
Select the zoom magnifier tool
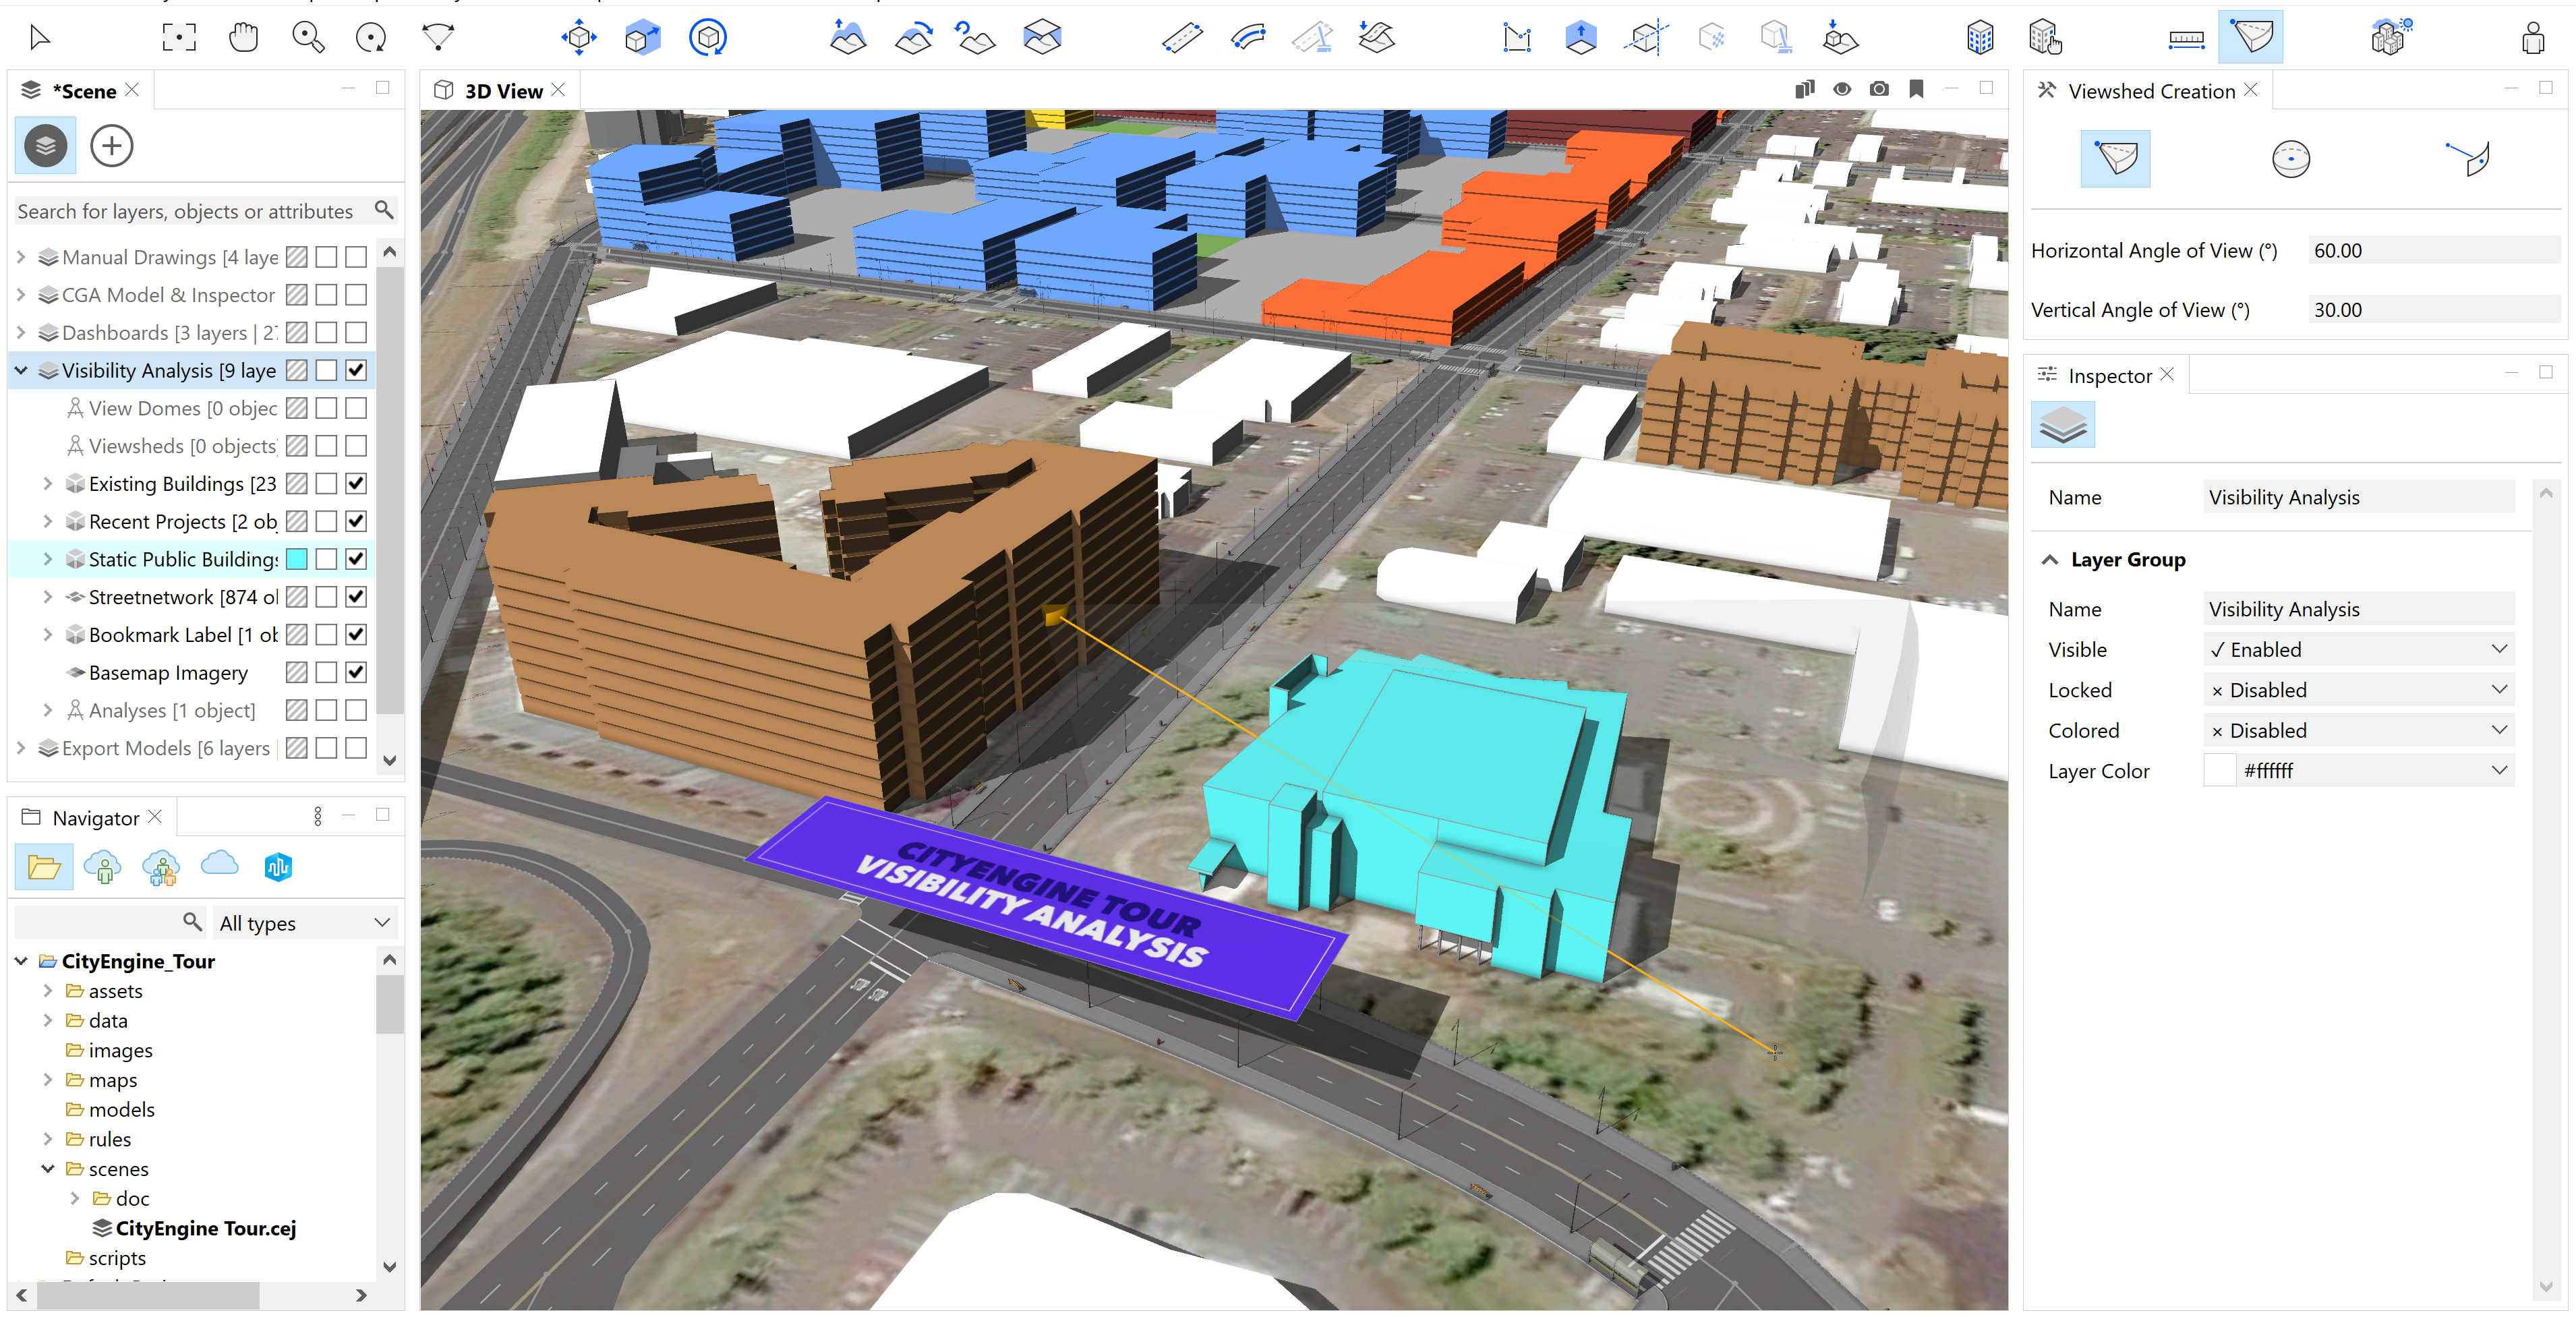click(308, 38)
